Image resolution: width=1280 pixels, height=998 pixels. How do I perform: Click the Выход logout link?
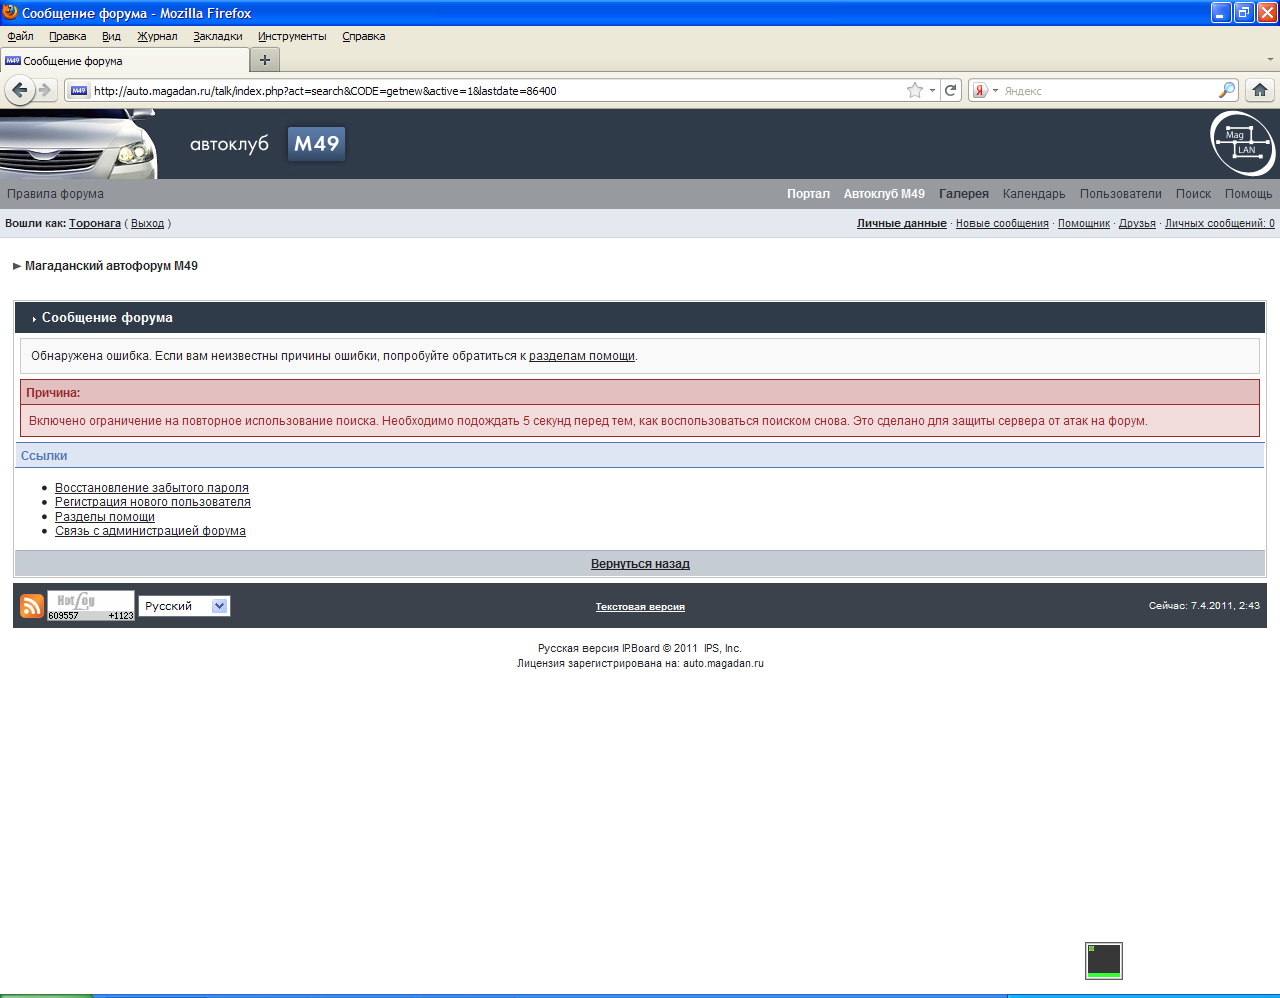(147, 223)
